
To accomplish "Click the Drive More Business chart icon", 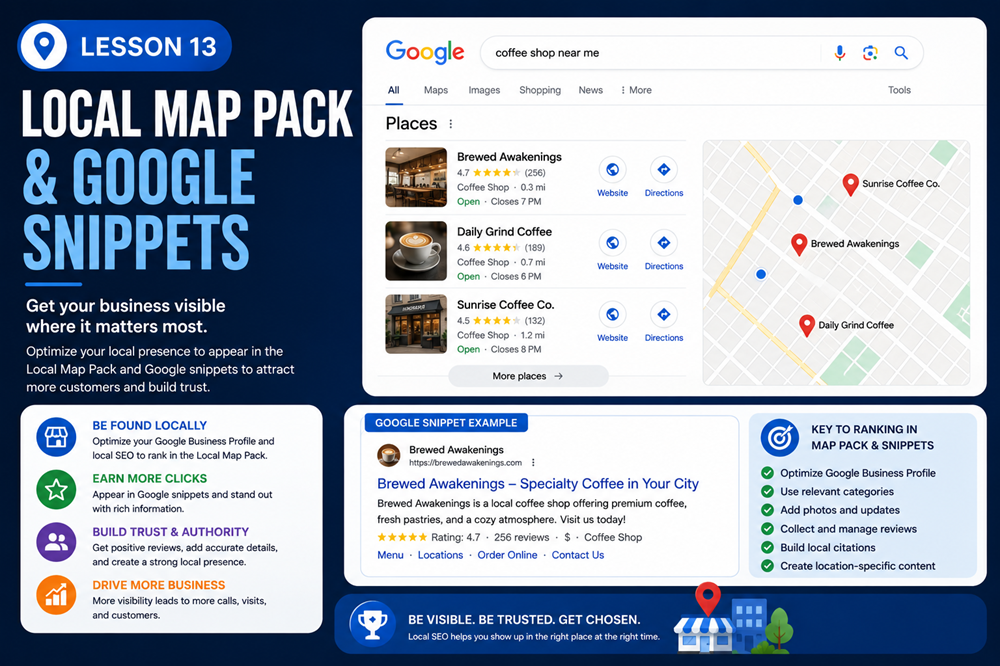I will pyautogui.click(x=56, y=595).
